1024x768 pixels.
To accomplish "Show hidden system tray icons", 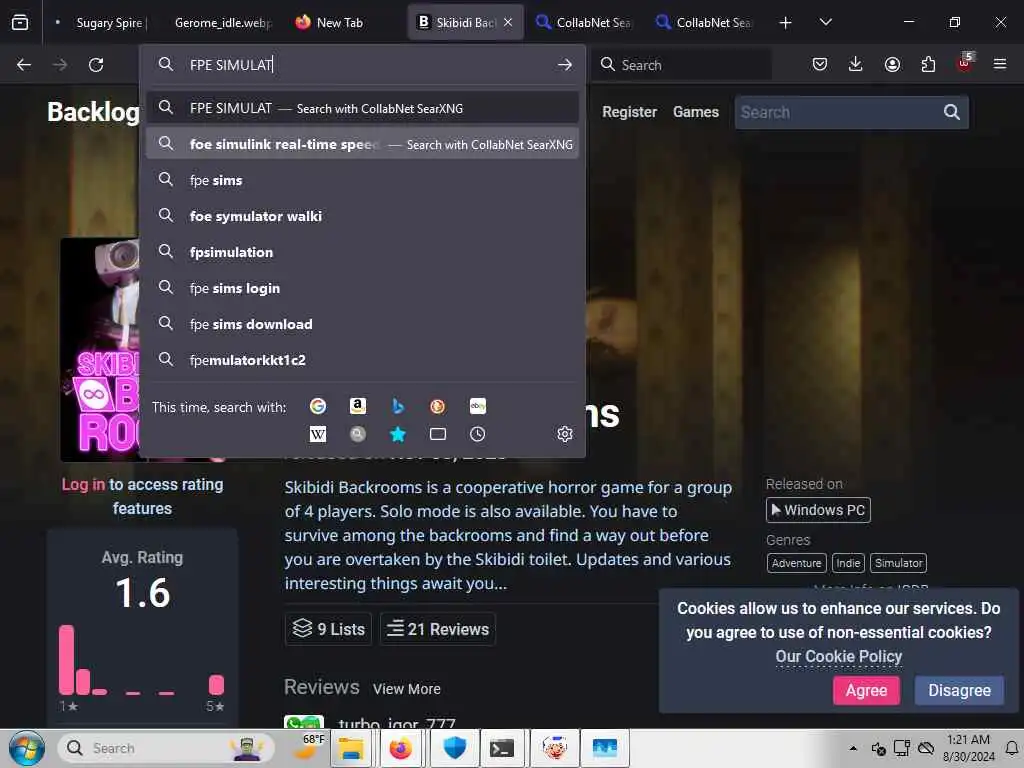I will point(853,748).
